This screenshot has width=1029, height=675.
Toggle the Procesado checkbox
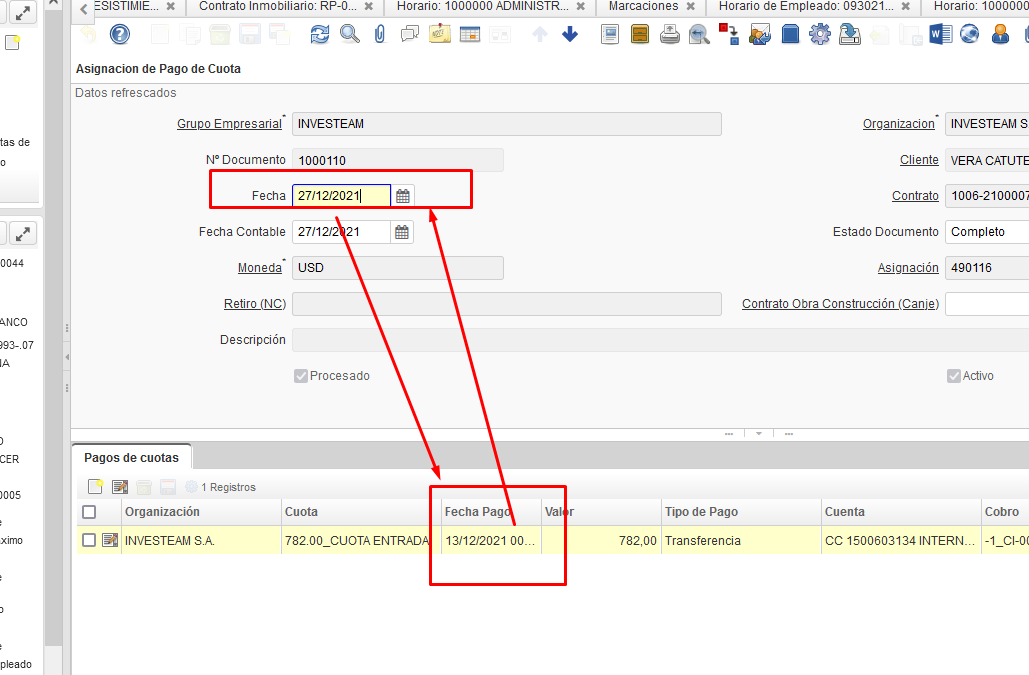click(x=300, y=376)
